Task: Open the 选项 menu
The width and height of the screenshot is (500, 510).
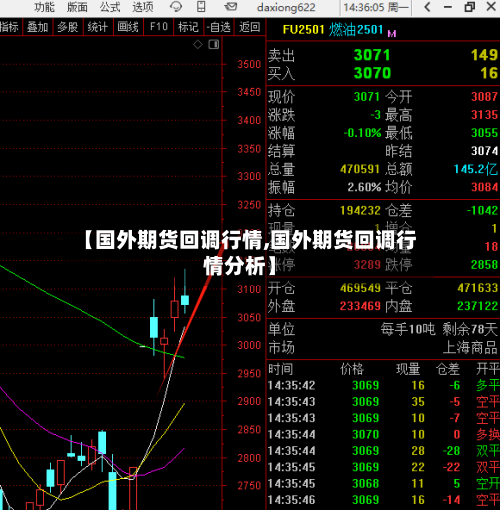Action: pyautogui.click(x=143, y=7)
